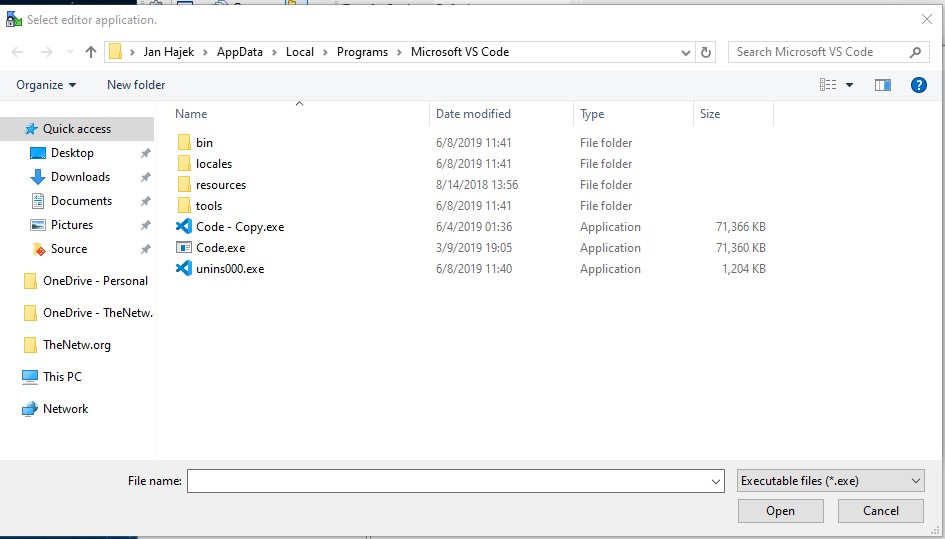
Task: Click the Refresh address bar icon
Action: pyautogui.click(x=707, y=52)
